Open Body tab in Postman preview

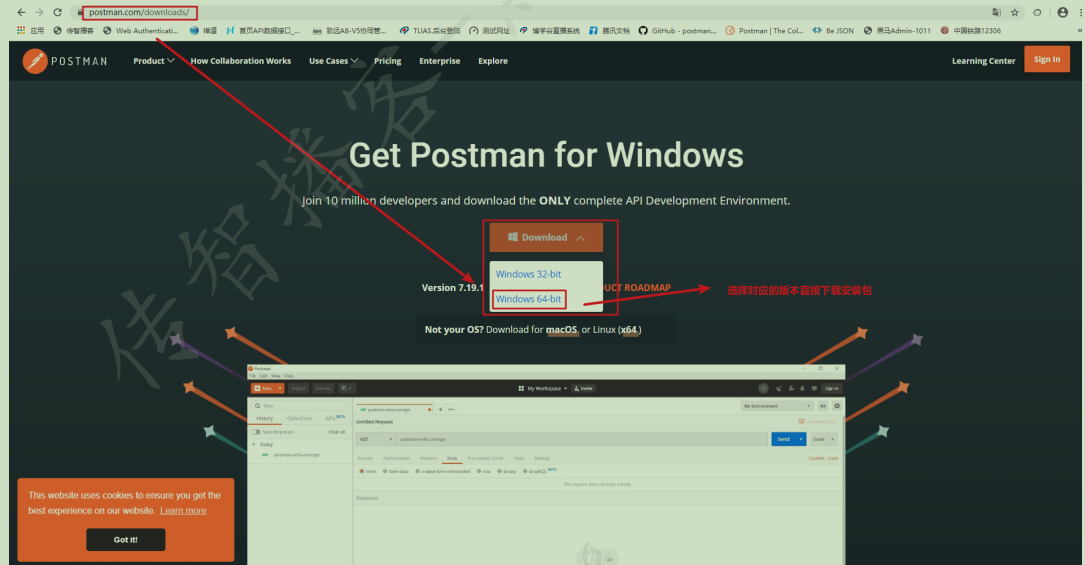pyautogui.click(x=452, y=459)
